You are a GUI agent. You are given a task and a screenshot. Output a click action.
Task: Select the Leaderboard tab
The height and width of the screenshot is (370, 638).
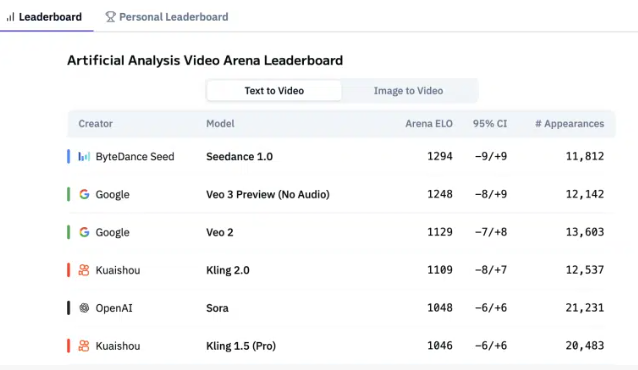click(x=44, y=17)
